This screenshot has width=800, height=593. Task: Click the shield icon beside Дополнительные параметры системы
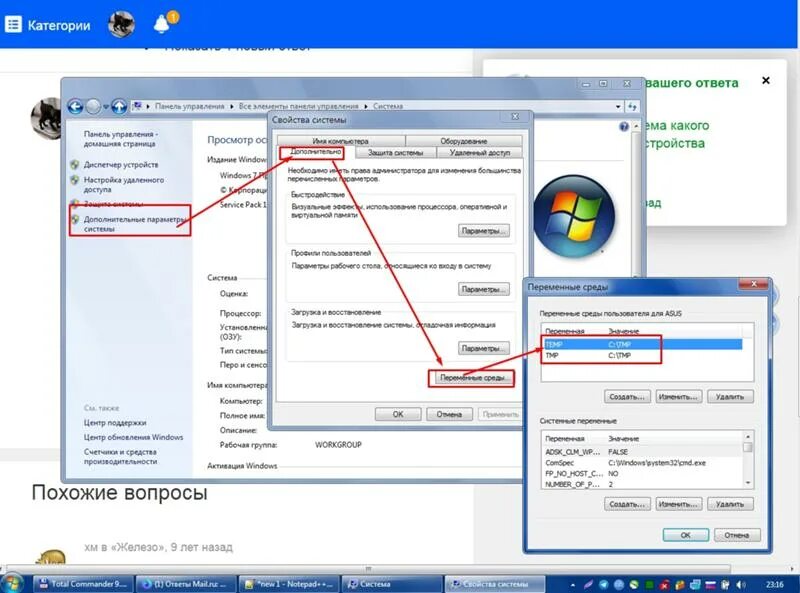[x=75, y=219]
